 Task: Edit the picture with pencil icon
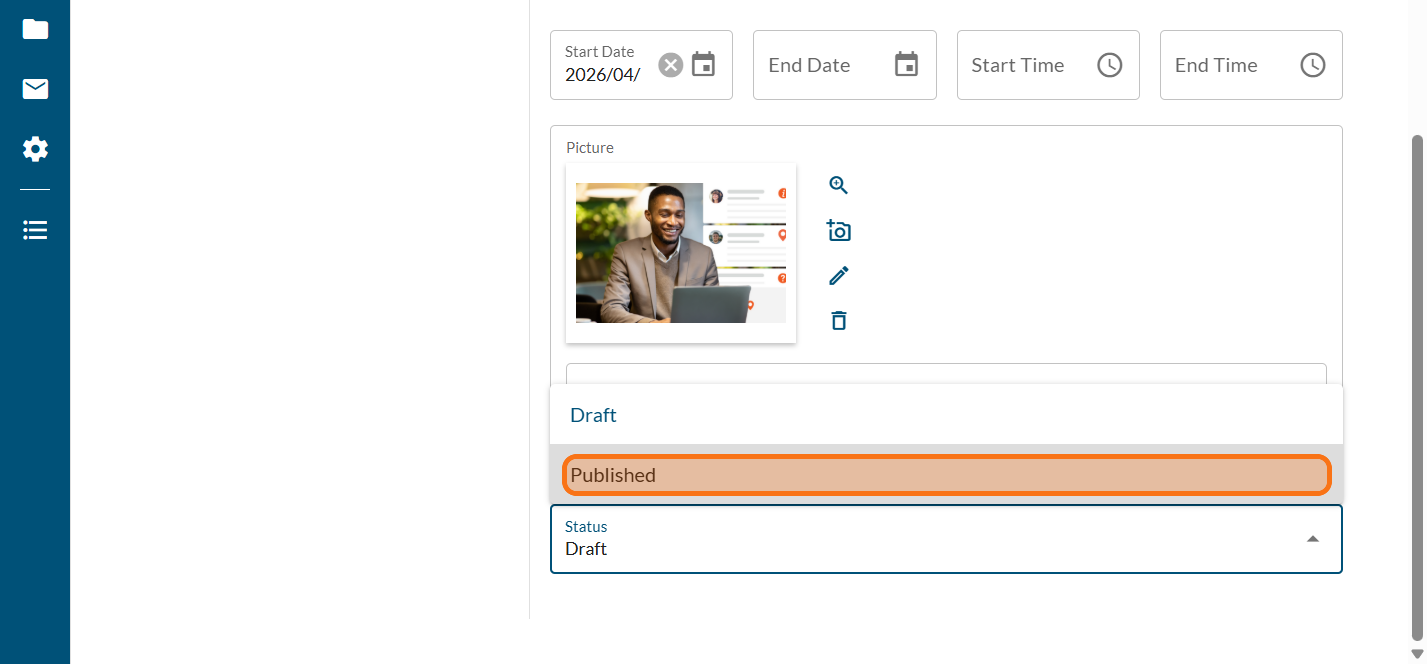838,276
